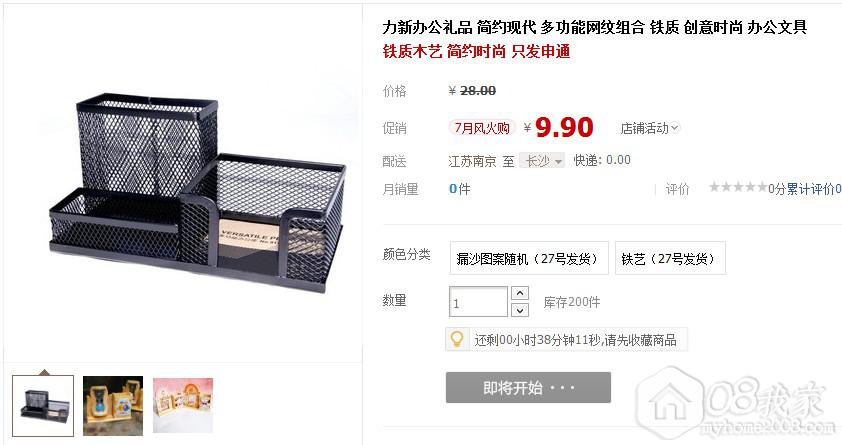
Task: Click the five-star rating icons
Action: (x=738, y=187)
